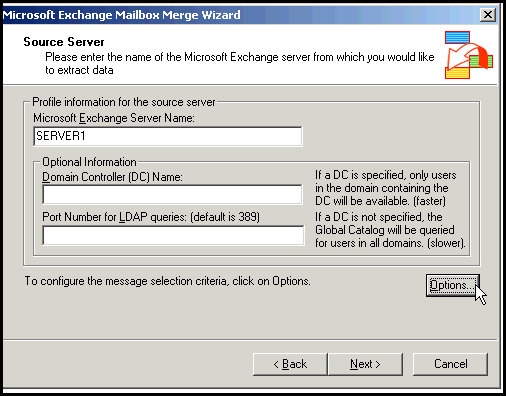Click the 'If a DC is not specified' note
The image size is (506, 396).
tap(390, 230)
